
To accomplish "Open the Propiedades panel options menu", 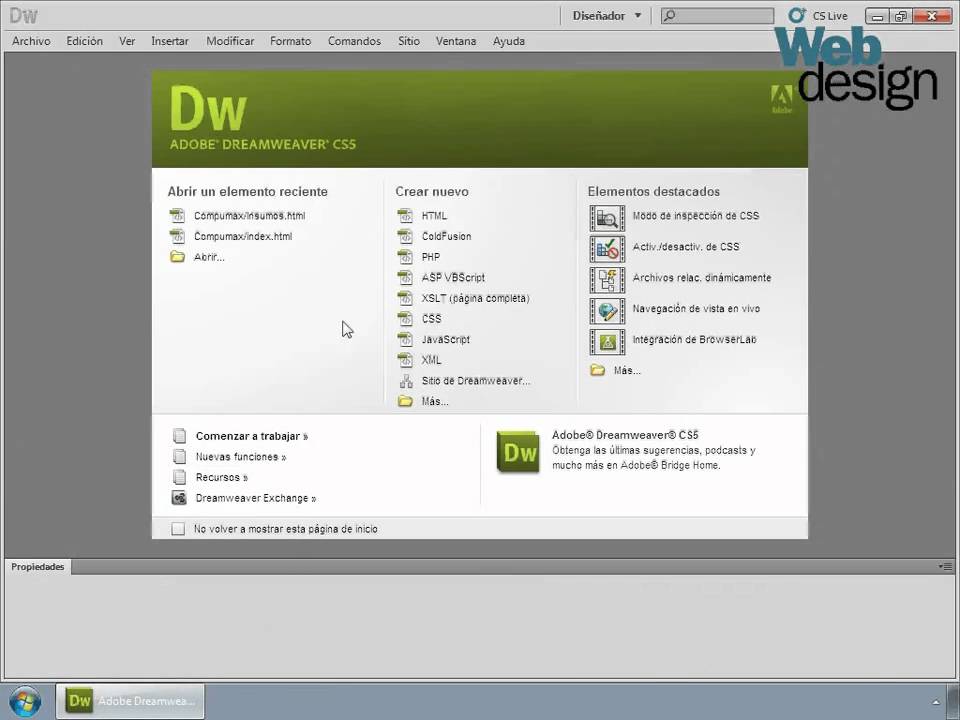I will (945, 566).
